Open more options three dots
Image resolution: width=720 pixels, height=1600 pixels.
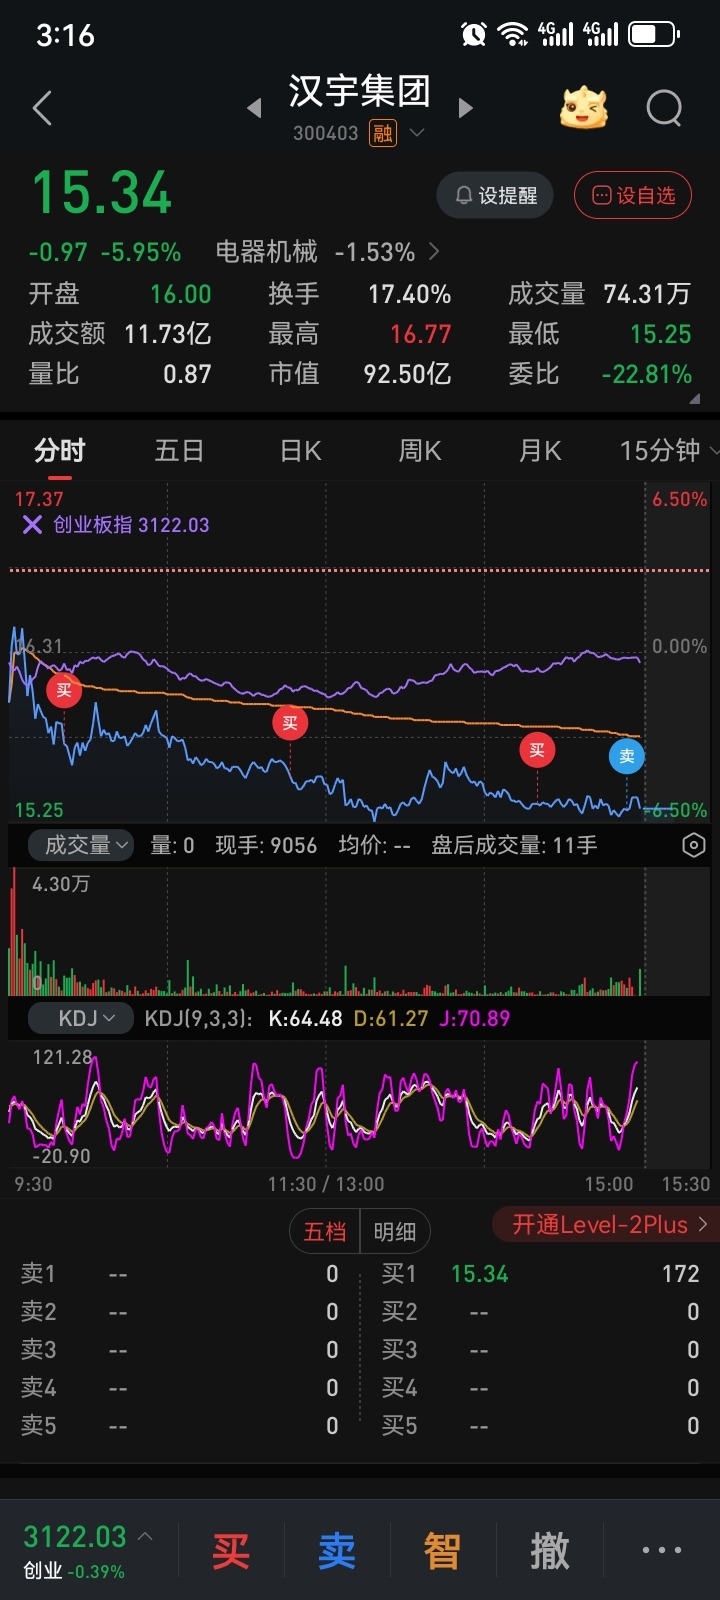click(x=661, y=1551)
